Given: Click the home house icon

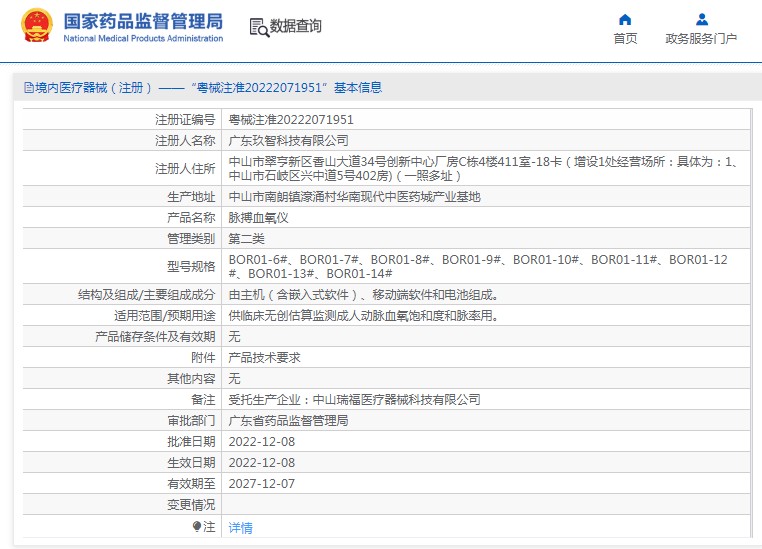Looking at the screenshot, I should point(625,19).
